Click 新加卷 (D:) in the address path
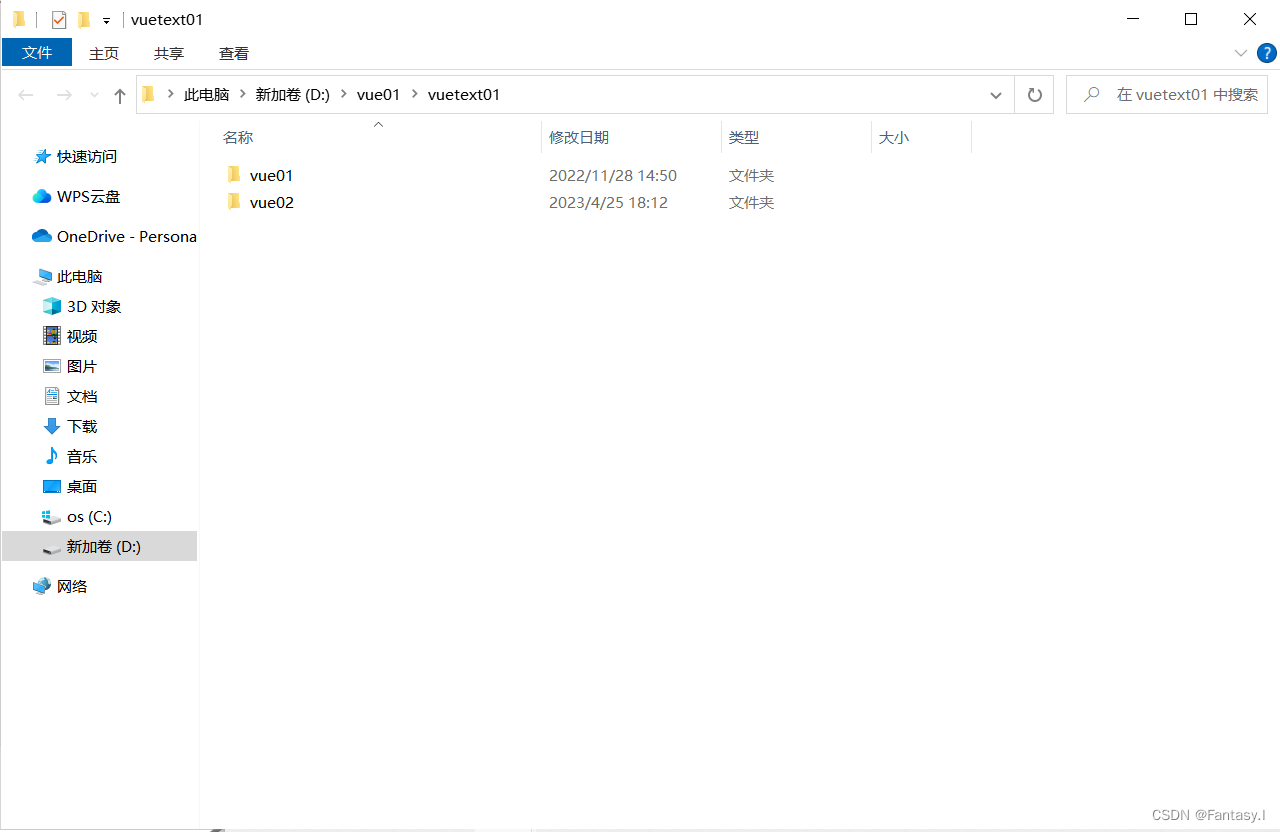The width and height of the screenshot is (1280, 832). click(x=293, y=95)
